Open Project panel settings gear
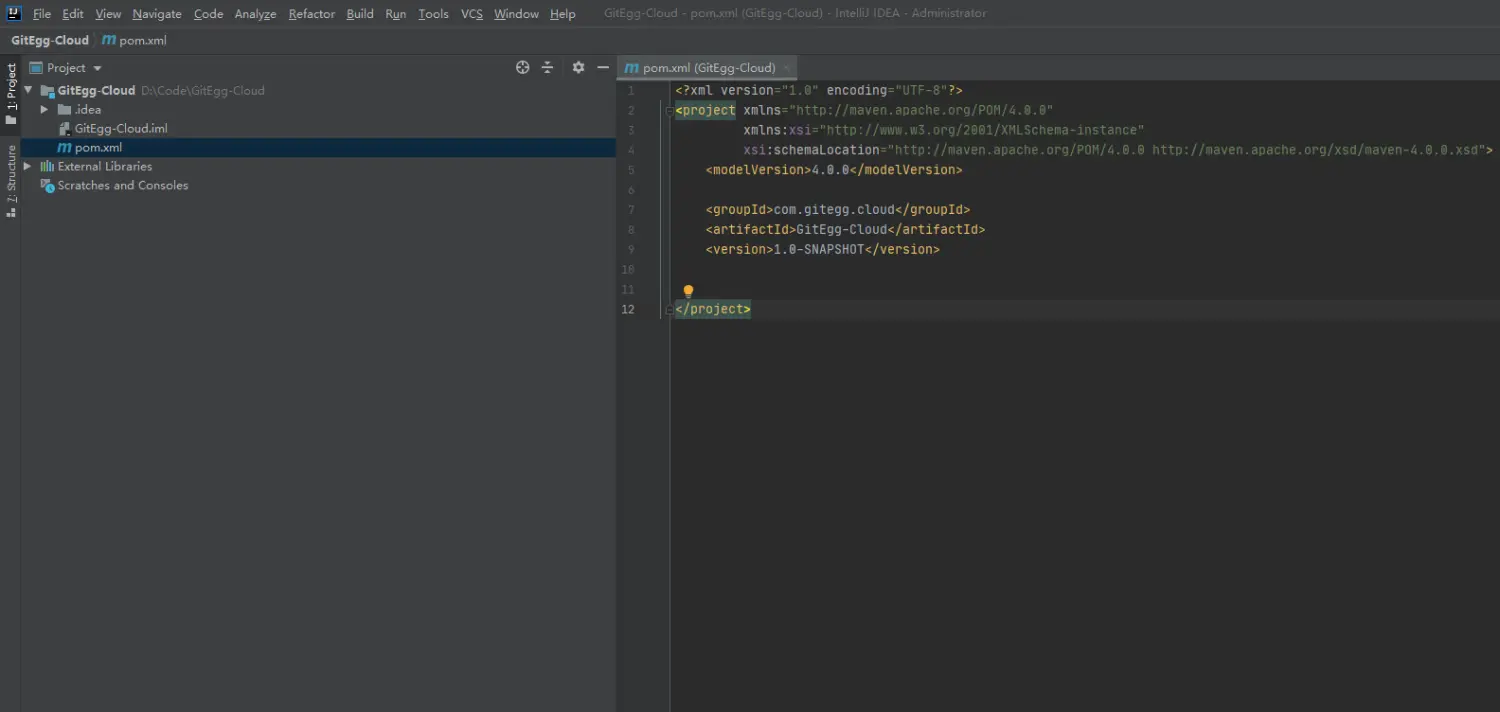 pos(578,68)
